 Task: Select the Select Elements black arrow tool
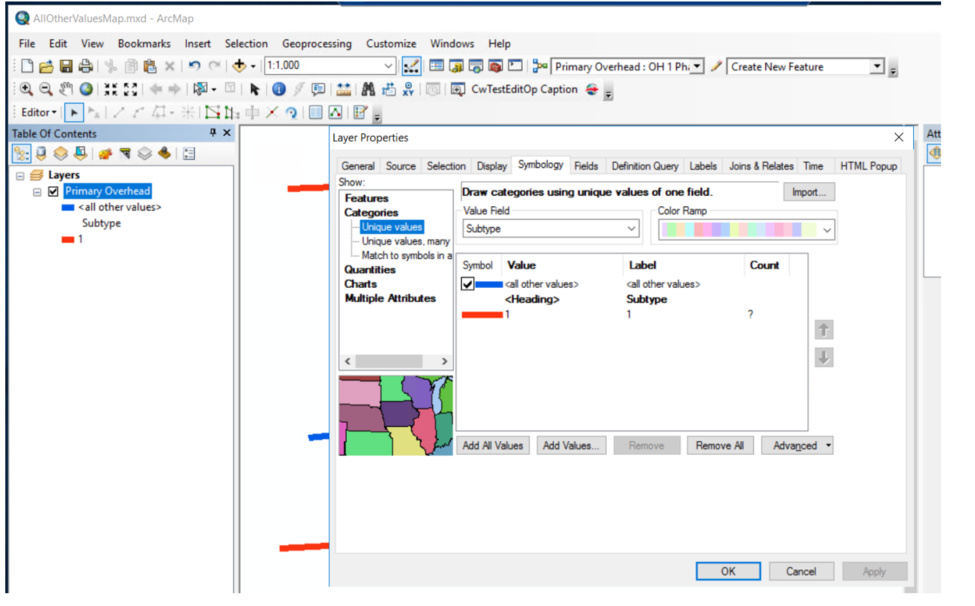[x=254, y=90]
